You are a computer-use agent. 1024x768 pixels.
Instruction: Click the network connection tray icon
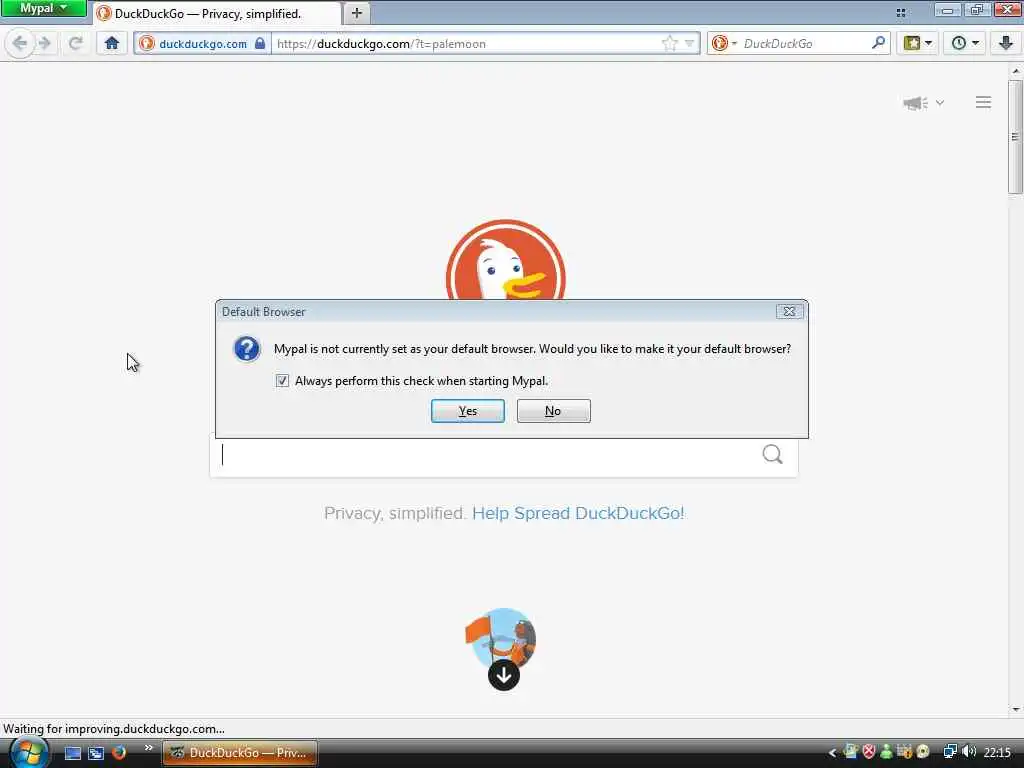[950, 752]
